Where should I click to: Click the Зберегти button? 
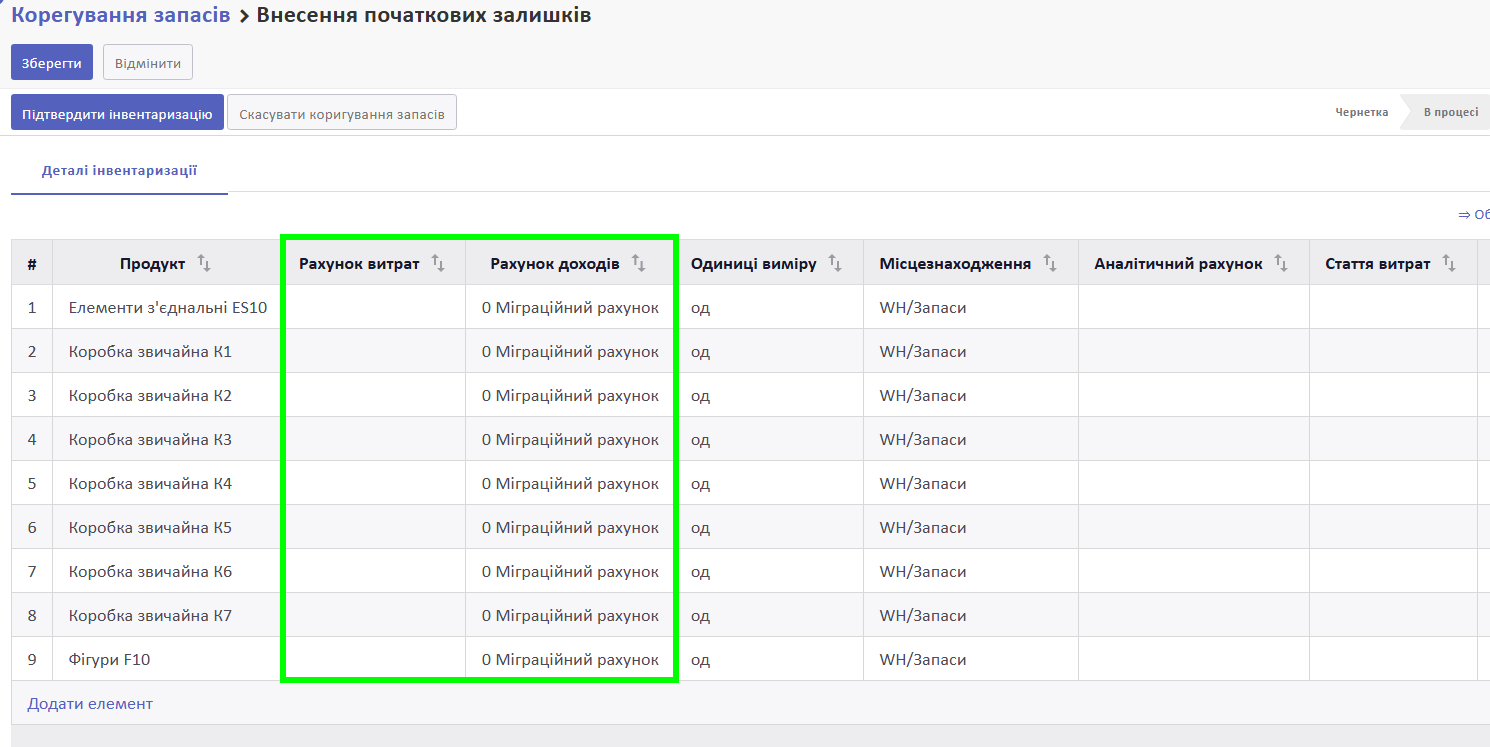coord(52,62)
